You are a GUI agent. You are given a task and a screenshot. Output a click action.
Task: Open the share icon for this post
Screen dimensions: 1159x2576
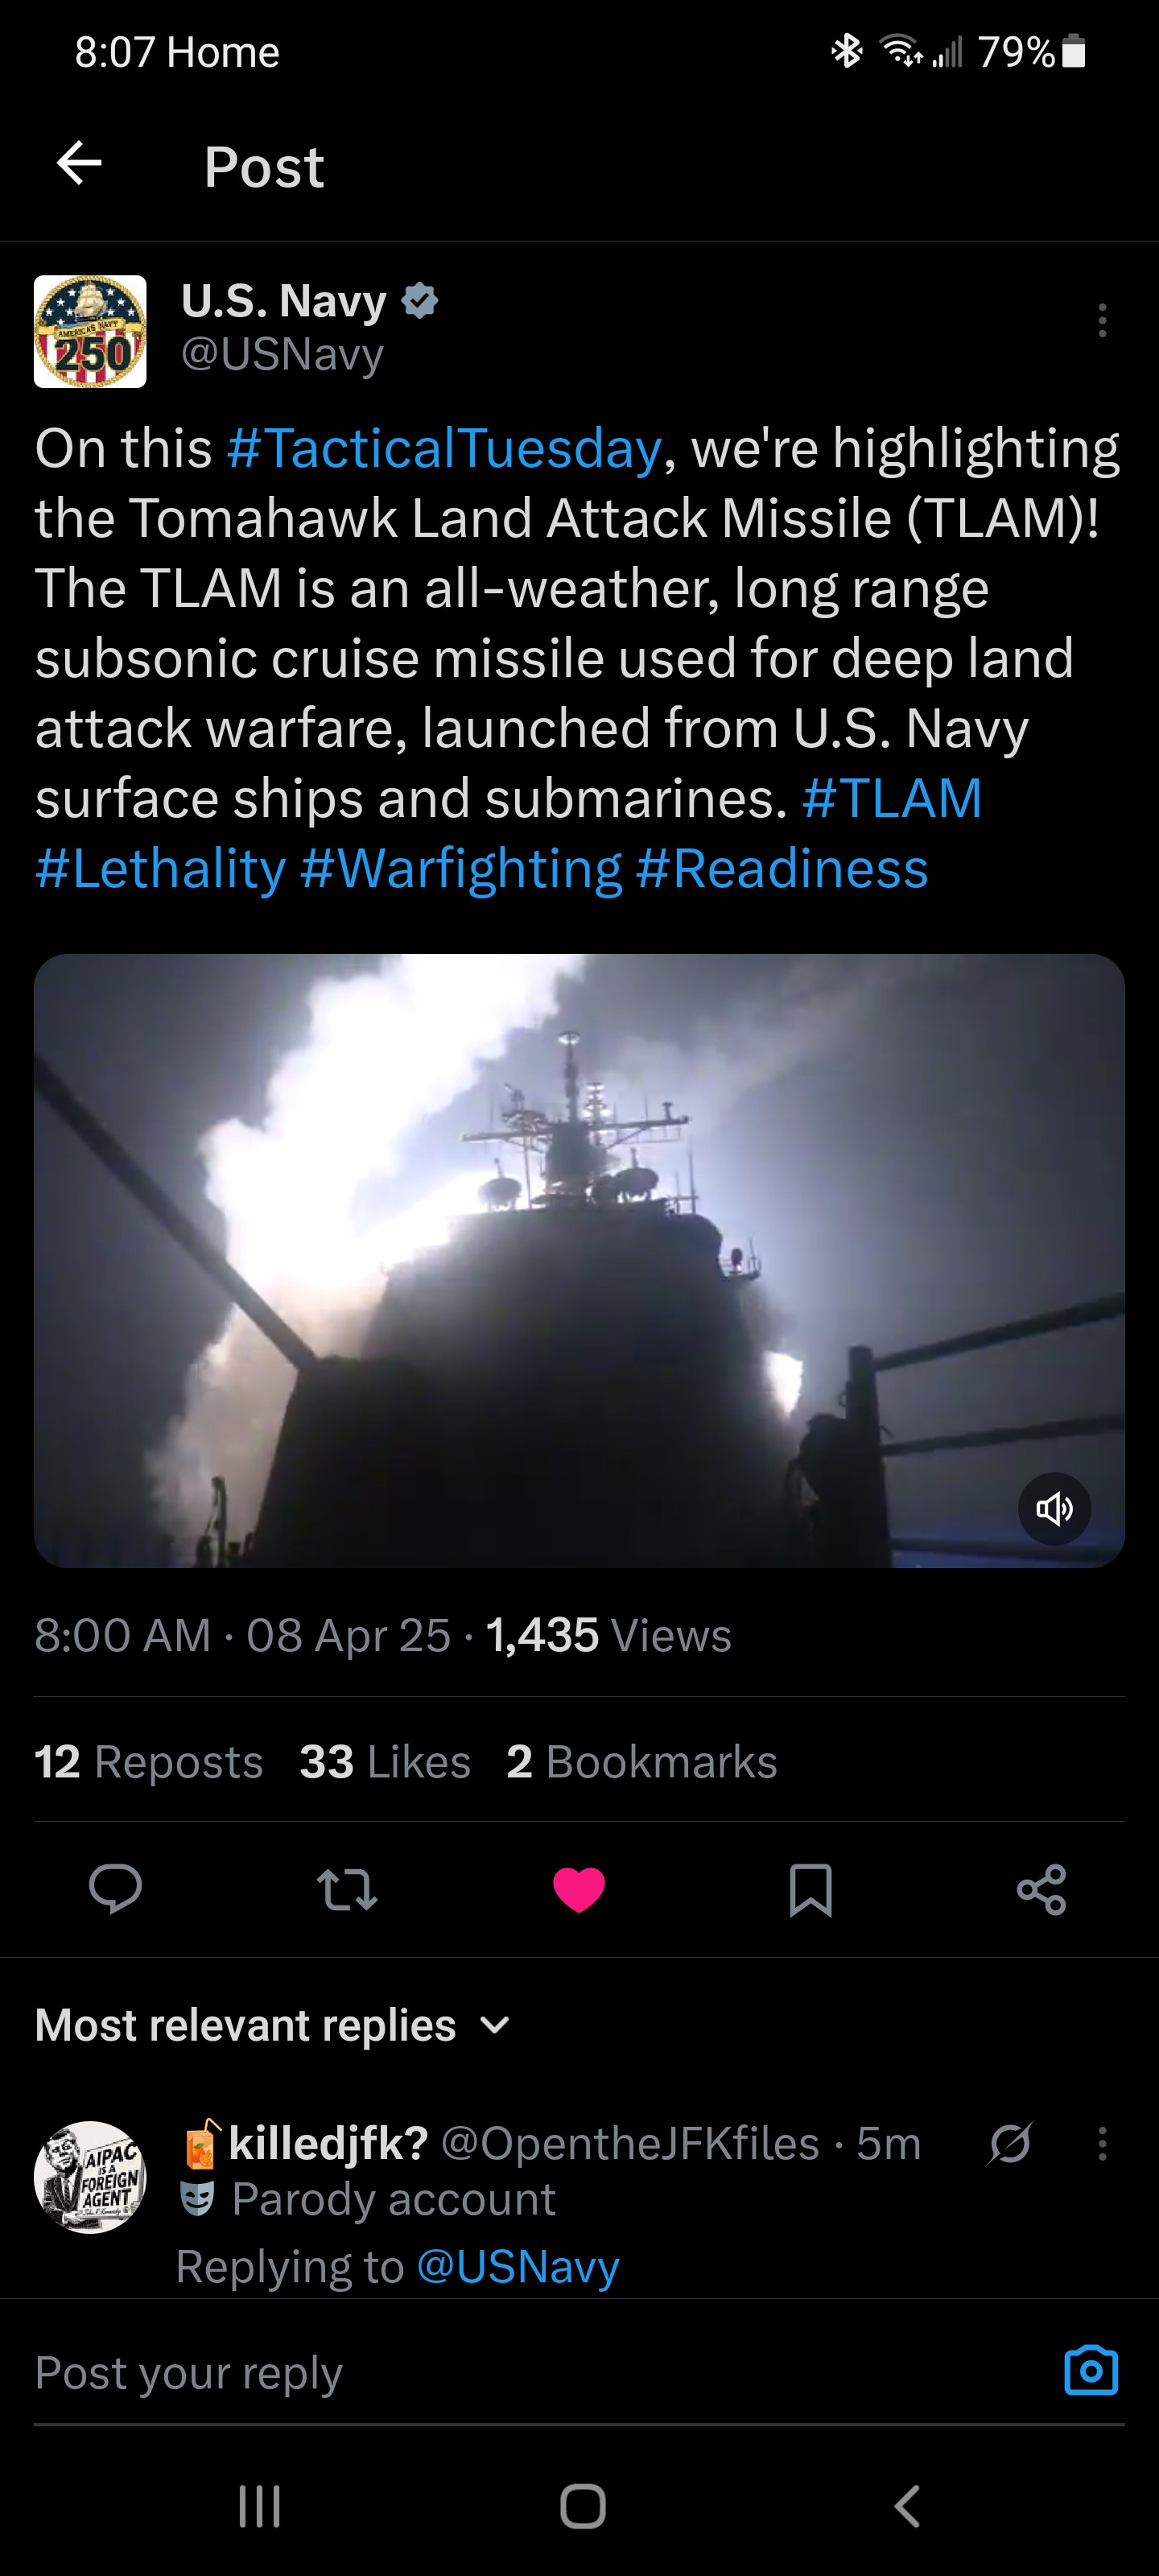1041,1889
